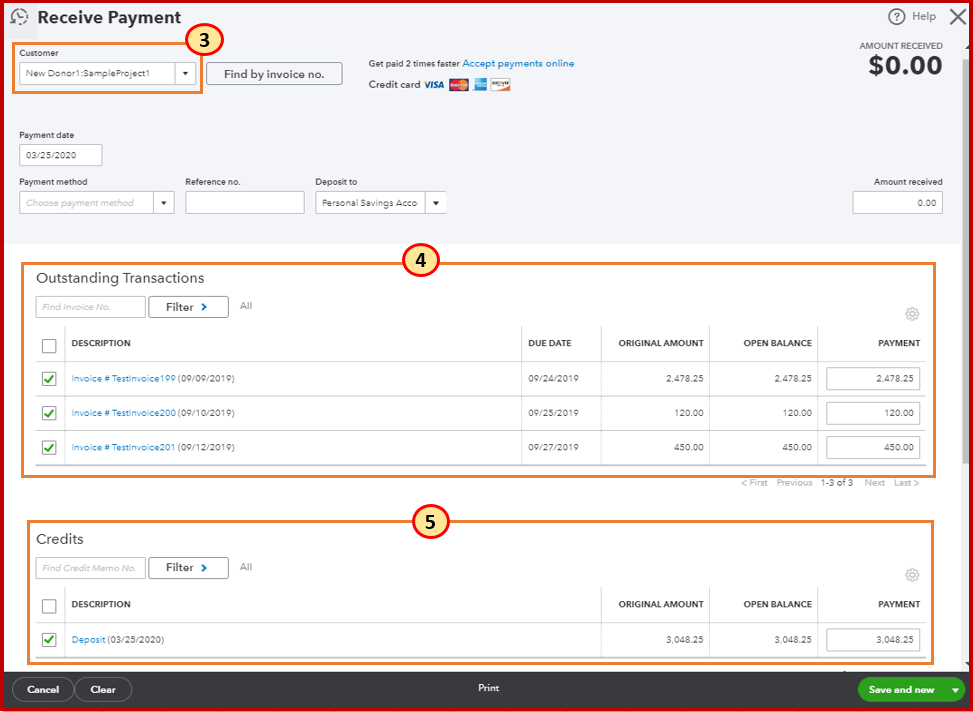This screenshot has width=973, height=712.
Task: Click the Payment date field
Action: [x=61, y=155]
